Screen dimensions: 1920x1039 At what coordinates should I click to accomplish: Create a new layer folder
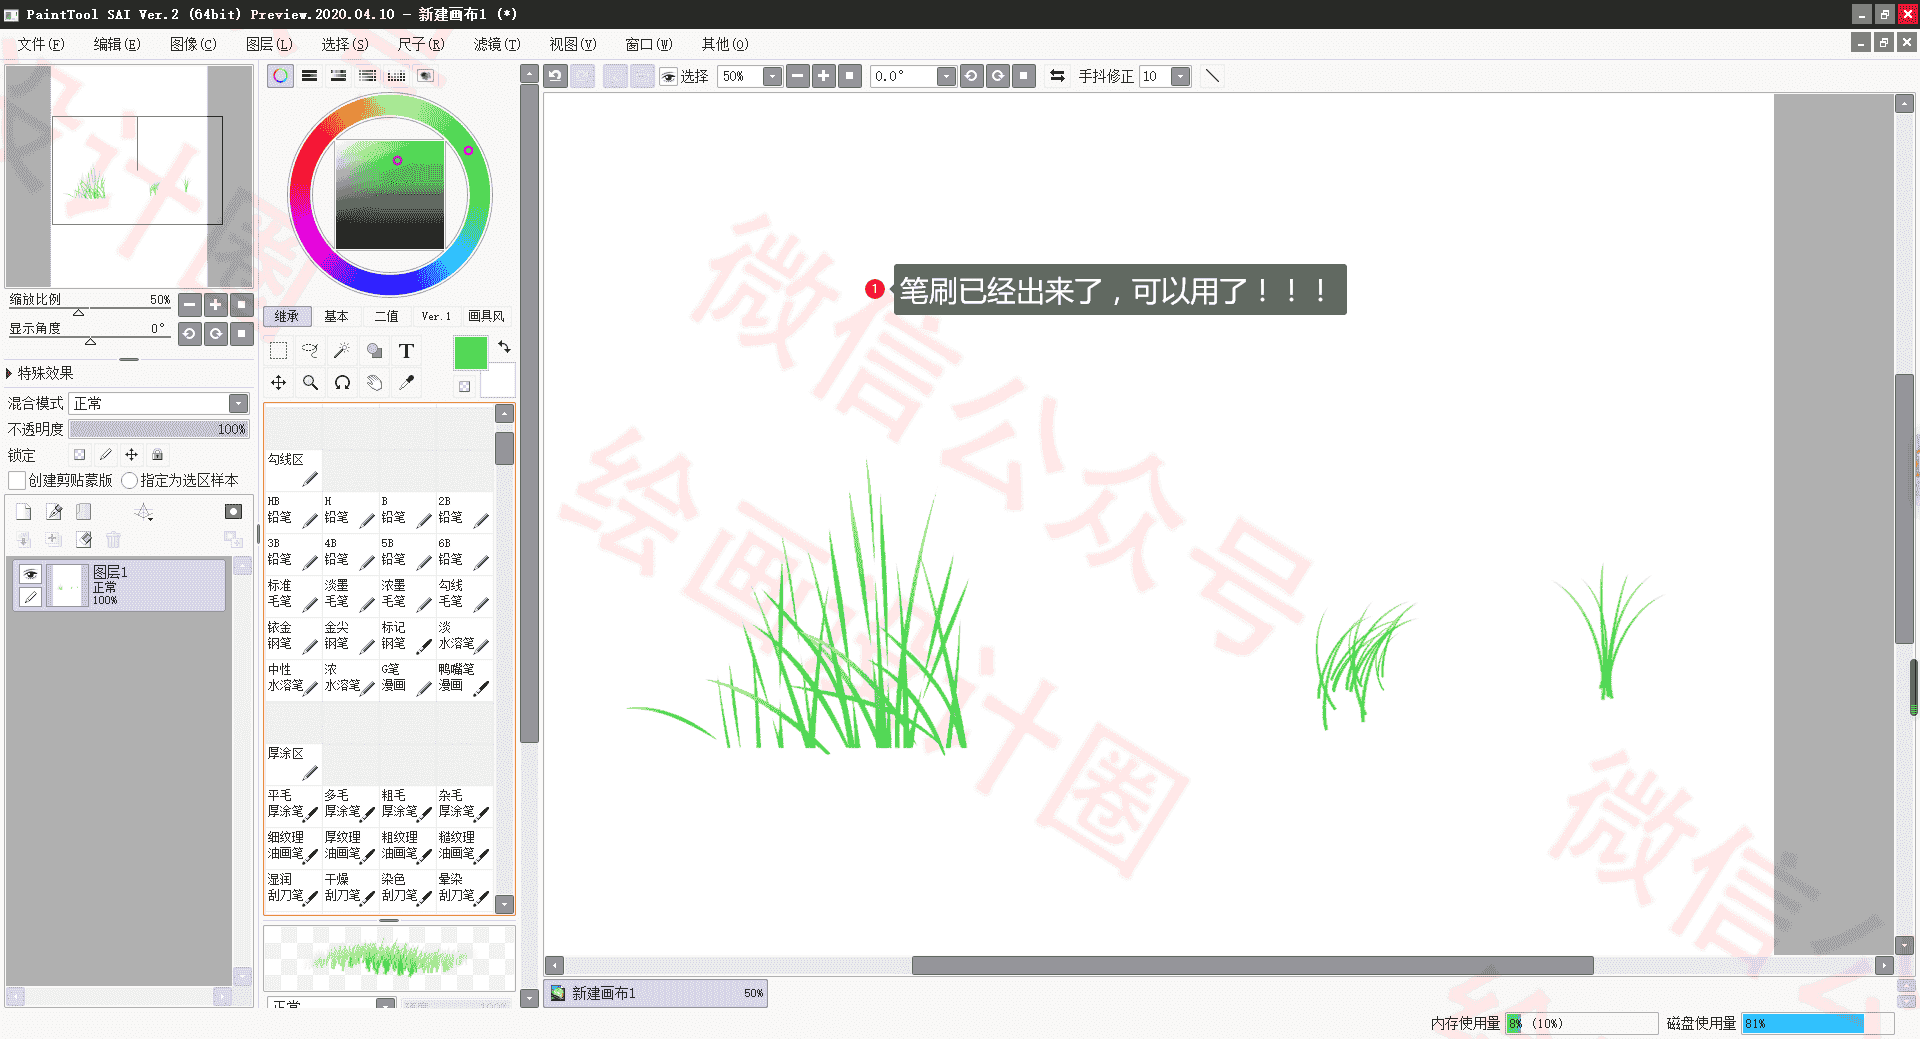pyautogui.click(x=84, y=512)
